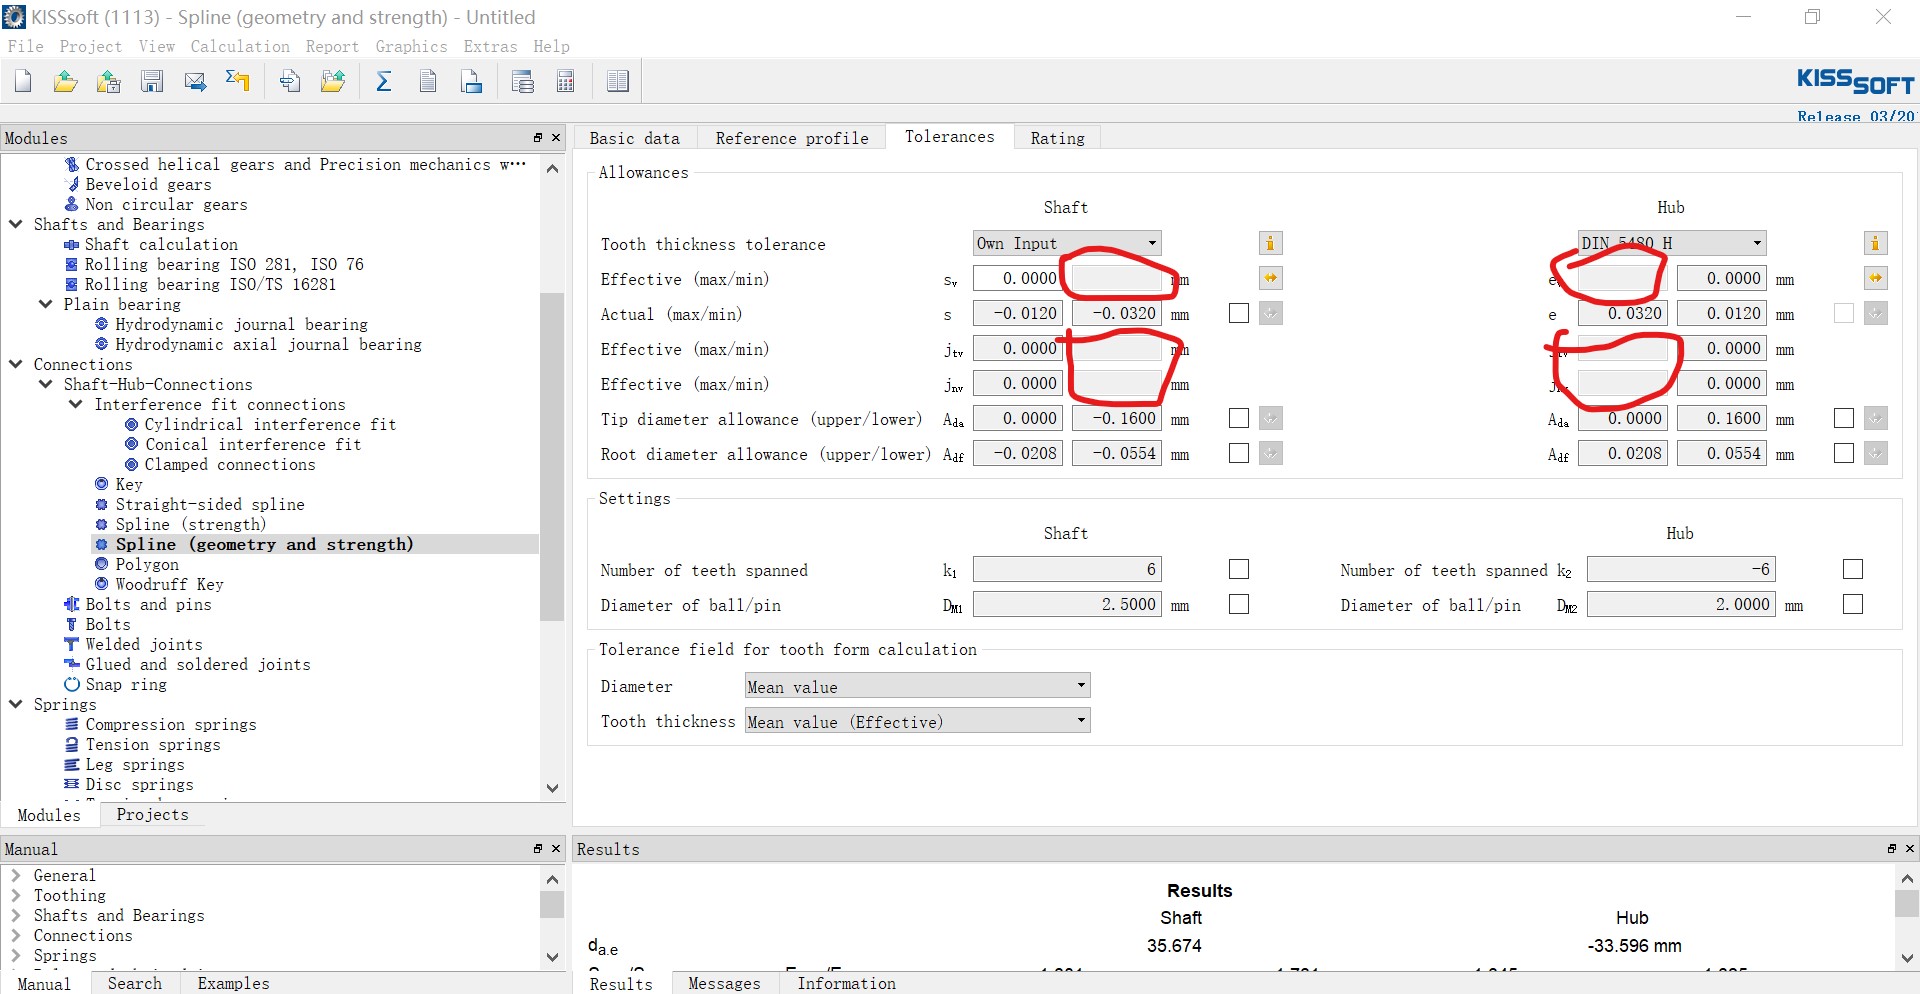Enable checkbox for shaft ball/pin diameter DM1

coord(1239,604)
